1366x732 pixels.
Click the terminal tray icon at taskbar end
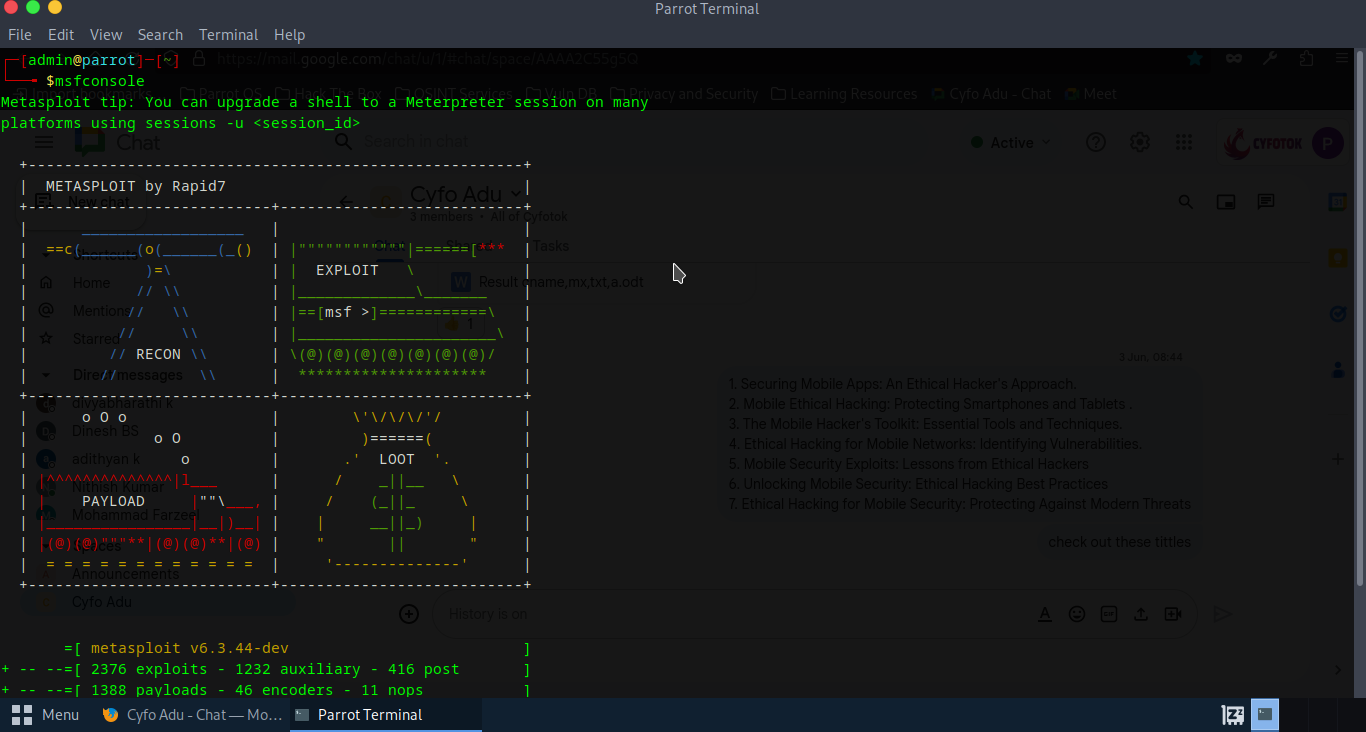1265,715
